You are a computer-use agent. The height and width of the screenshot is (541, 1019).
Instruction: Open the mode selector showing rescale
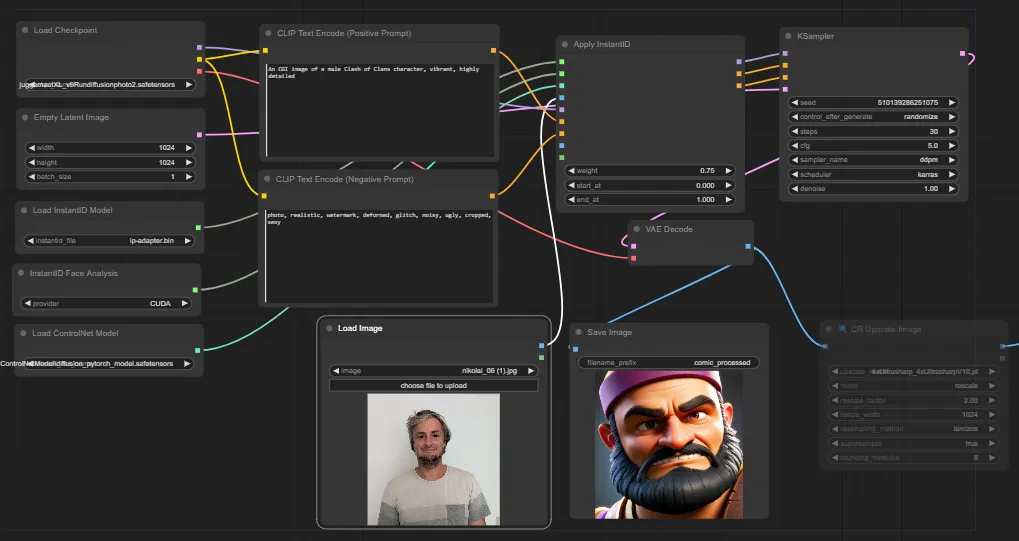(x=914, y=386)
